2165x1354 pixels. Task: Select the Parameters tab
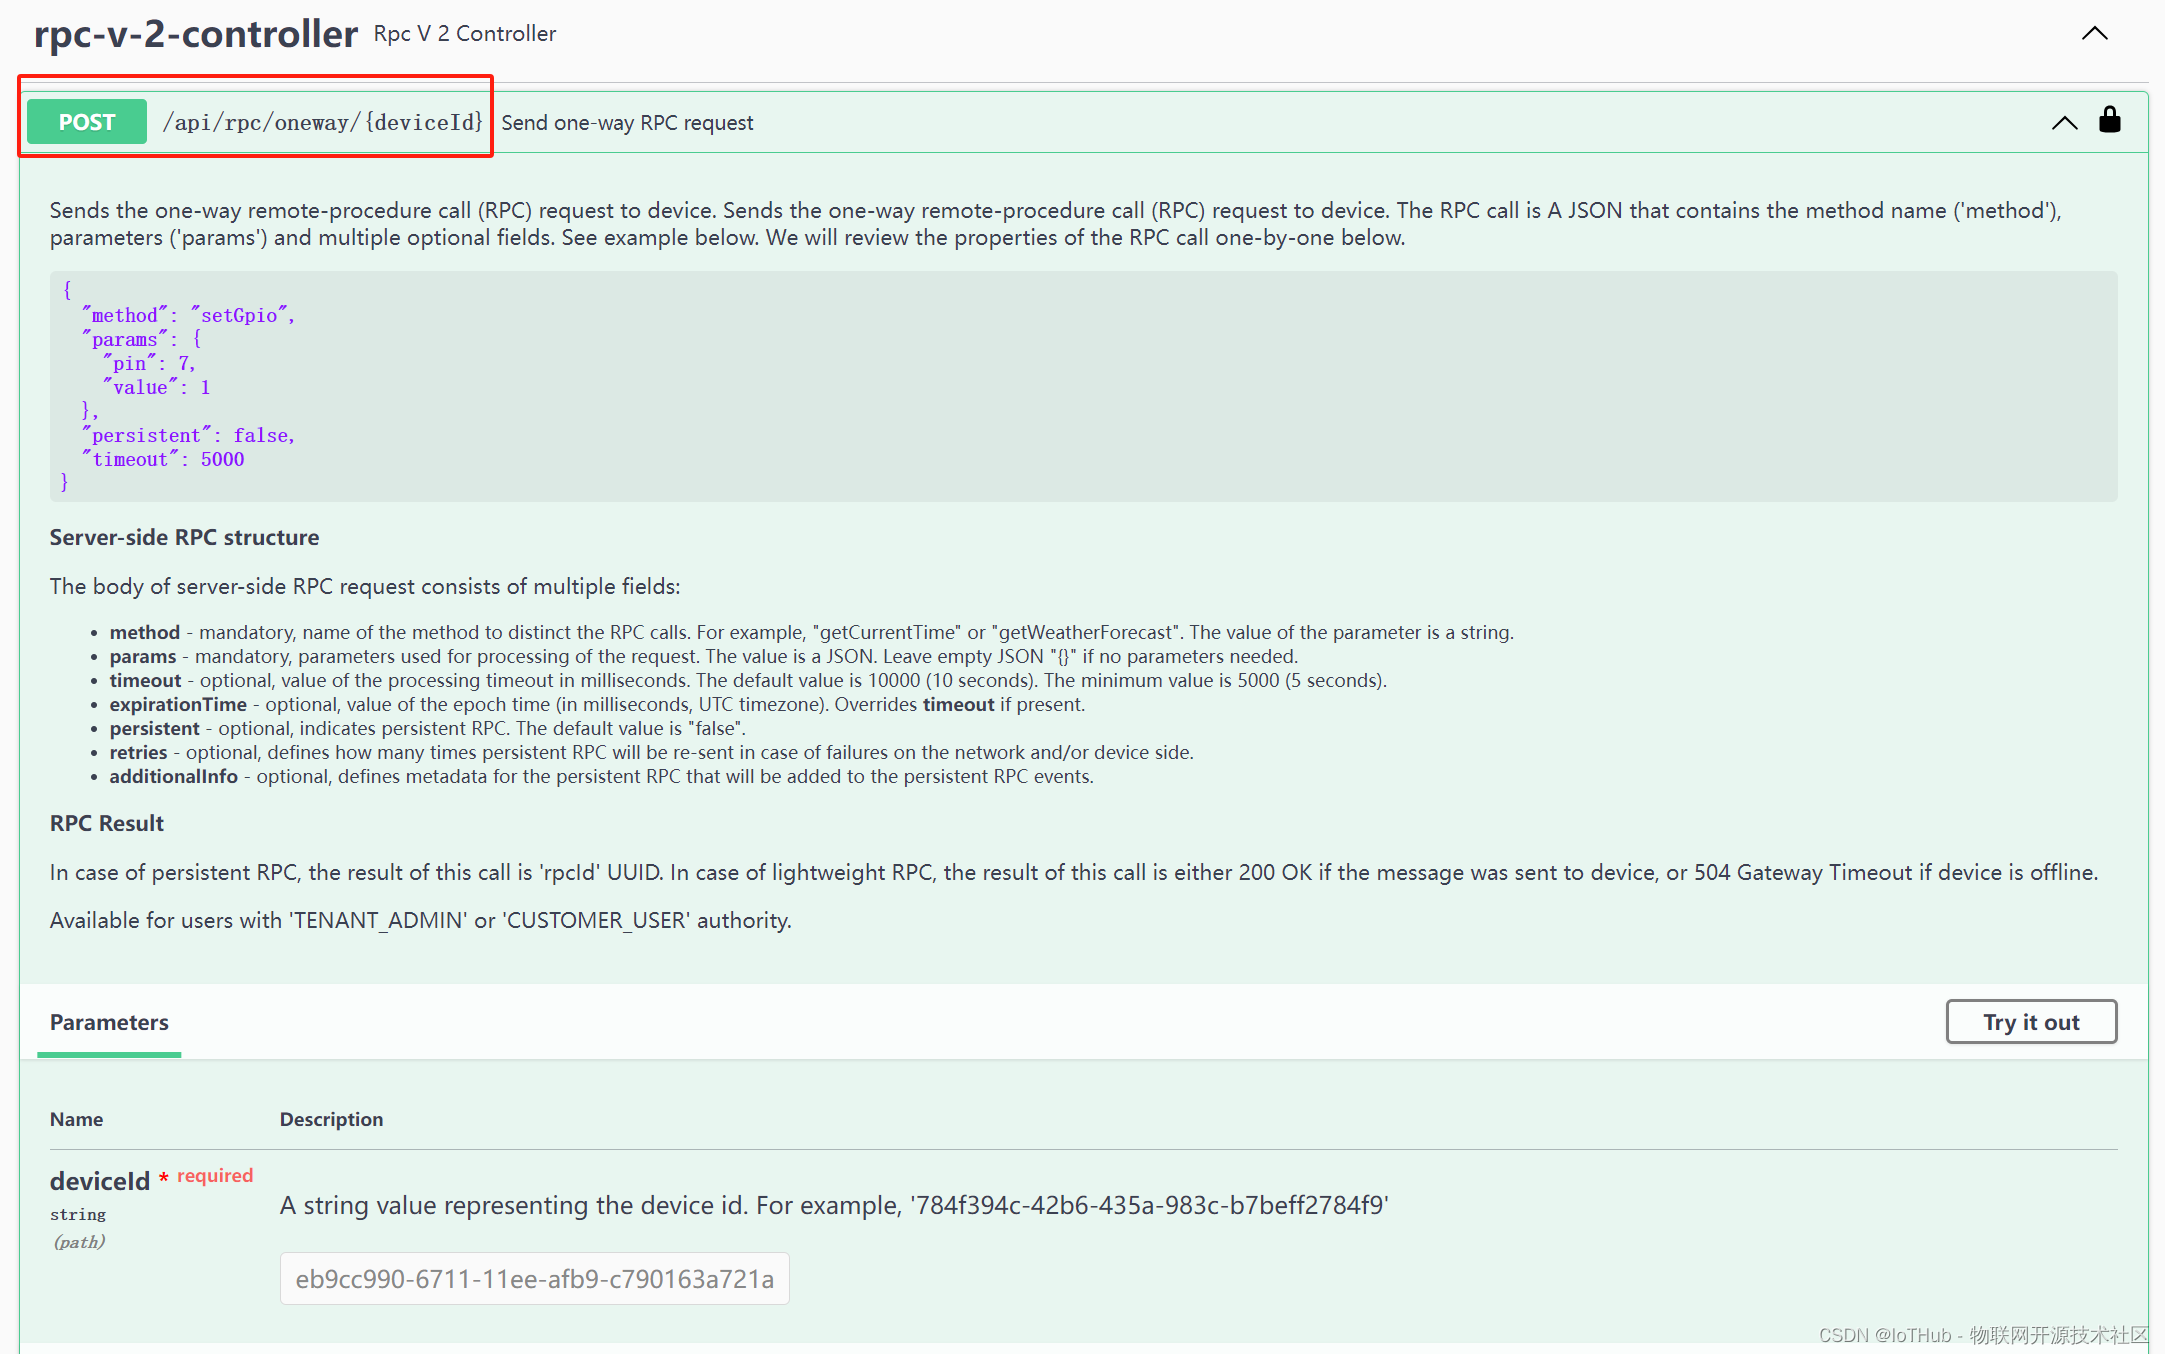pos(109,1022)
